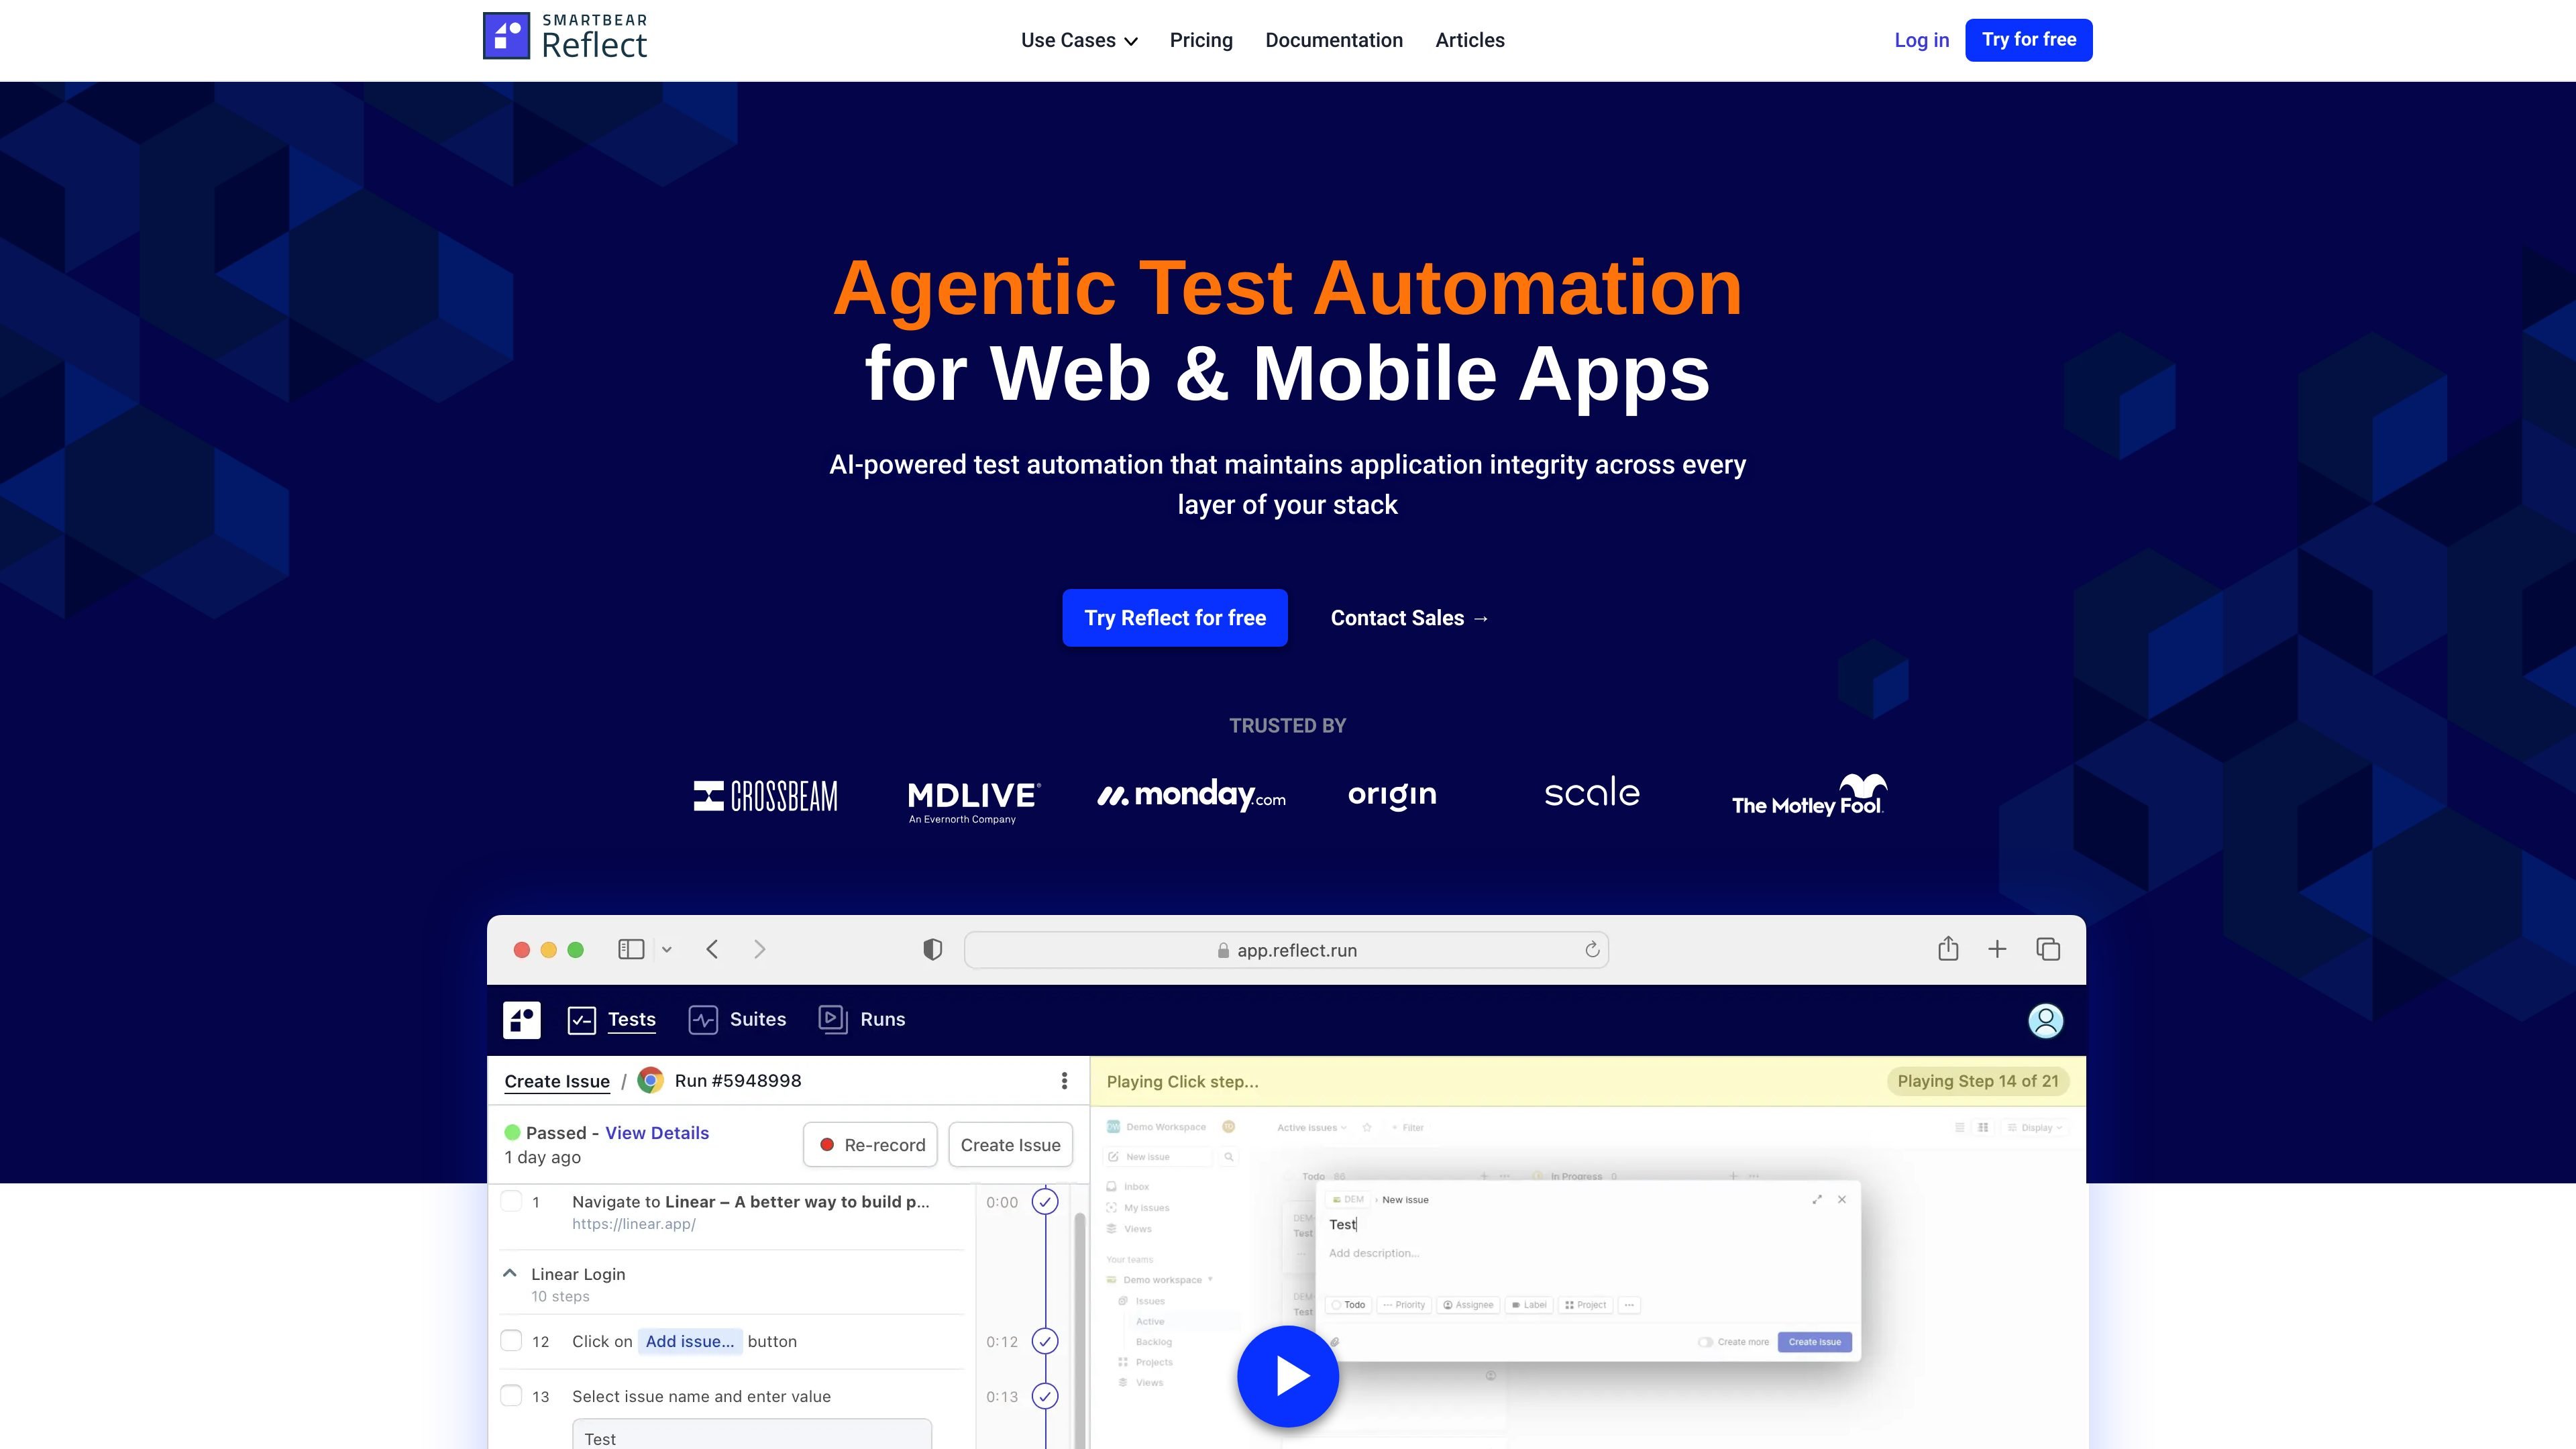Image resolution: width=2576 pixels, height=1449 pixels.
Task: Click the status check circle for step 12
Action: point(1045,1341)
